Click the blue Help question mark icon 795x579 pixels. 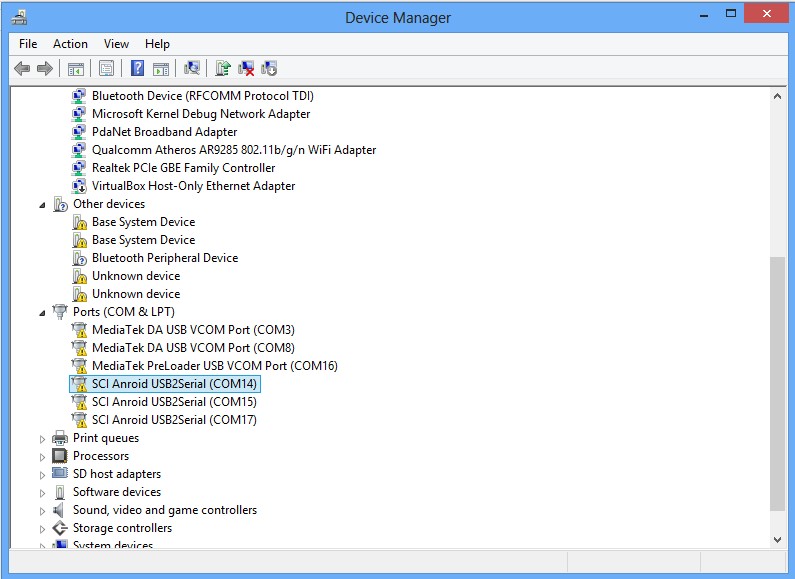click(x=137, y=68)
